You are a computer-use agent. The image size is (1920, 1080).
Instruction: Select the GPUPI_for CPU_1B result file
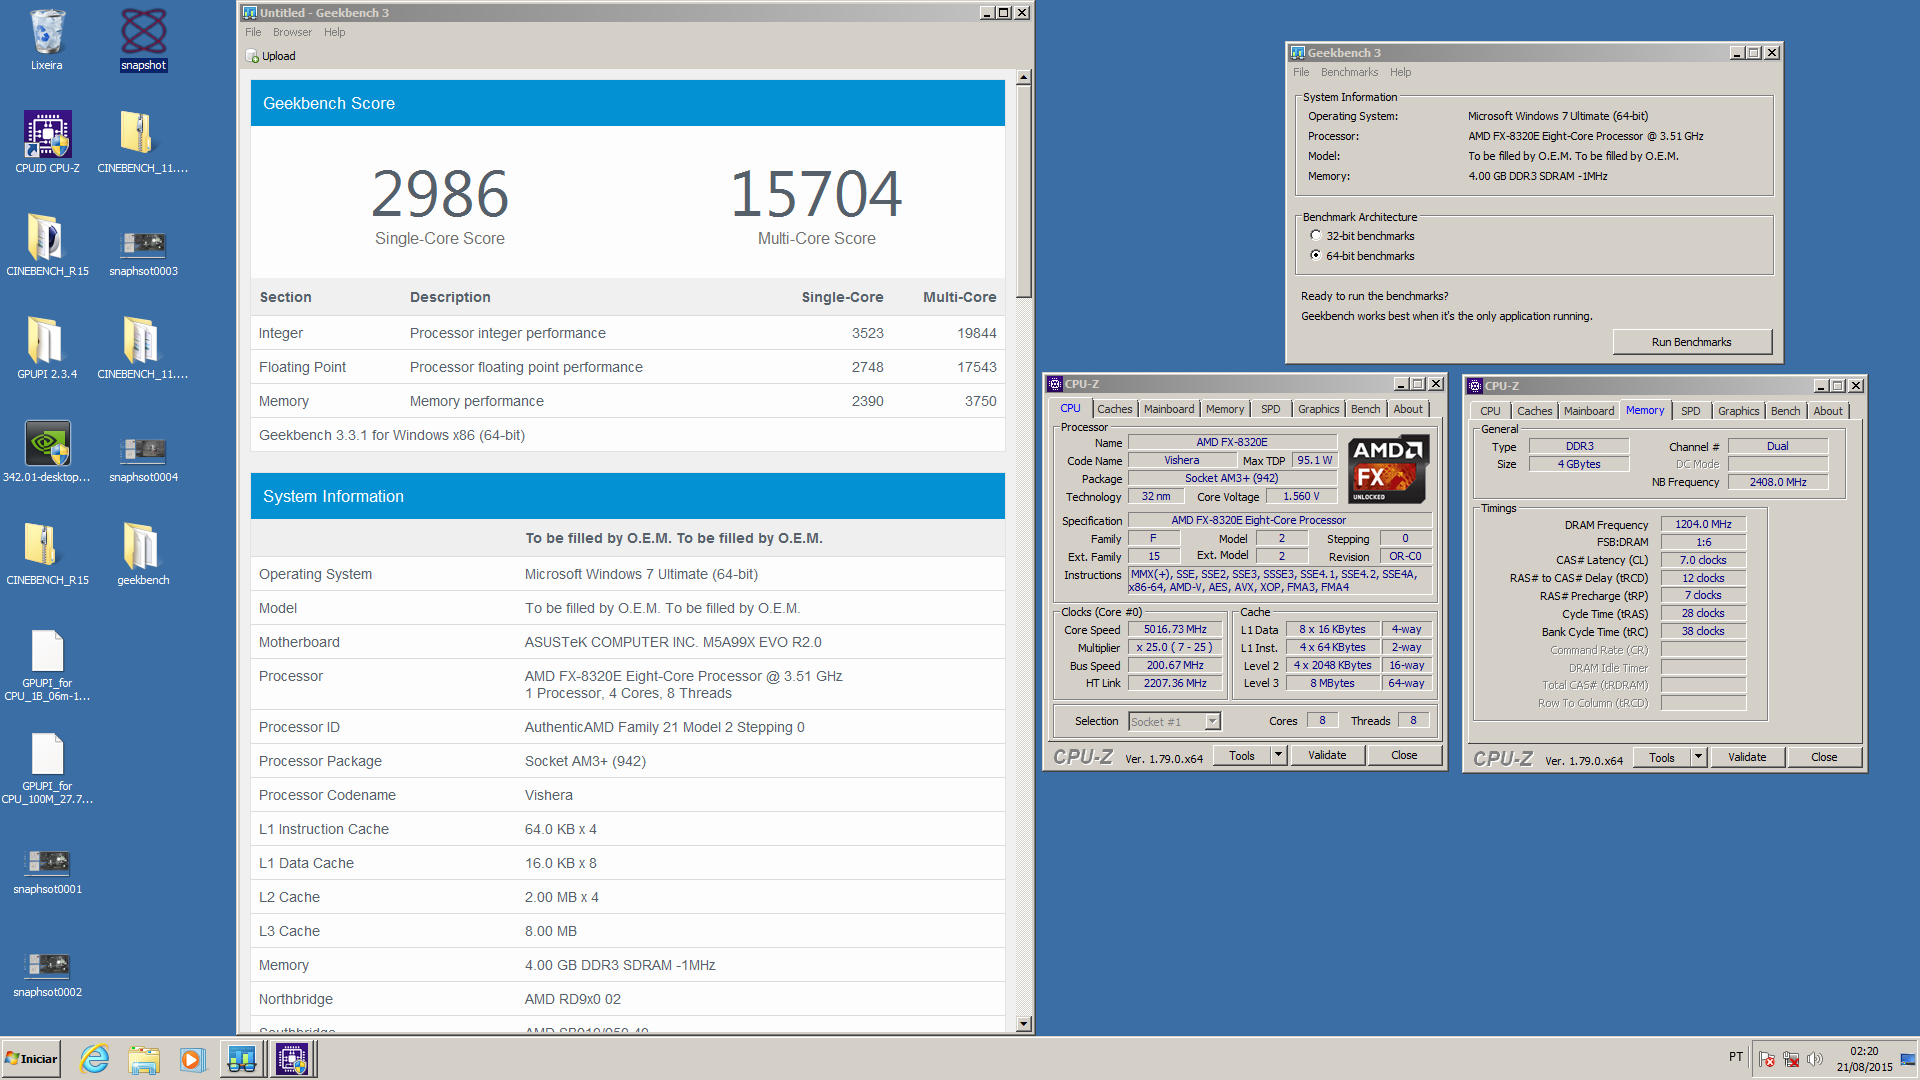(x=47, y=665)
